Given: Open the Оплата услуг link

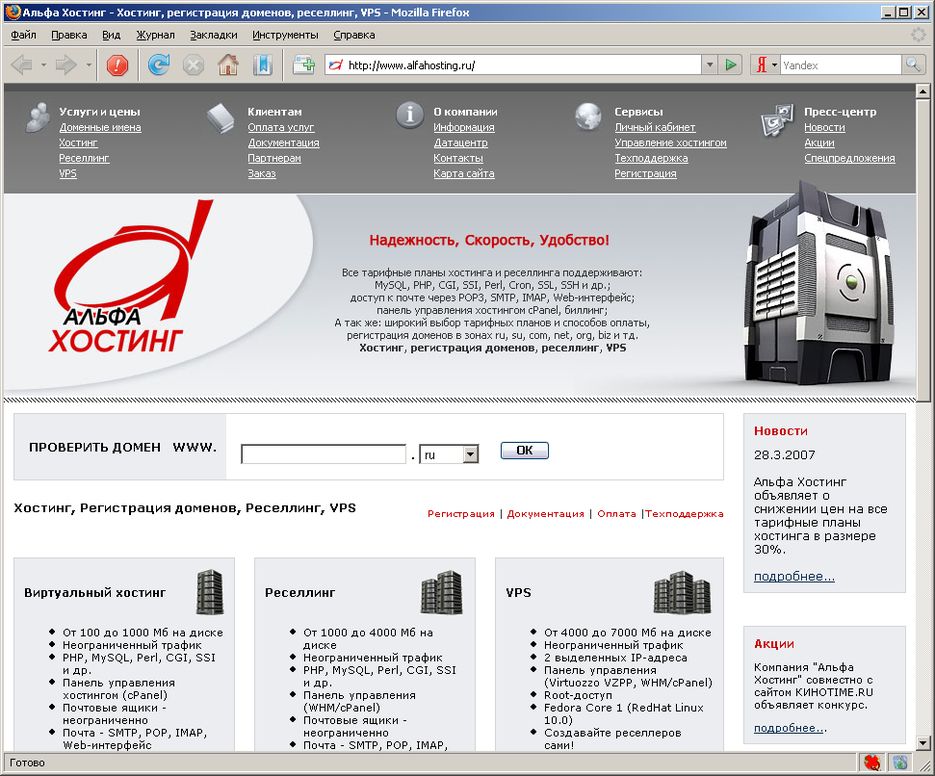Looking at the screenshot, I should pos(281,127).
